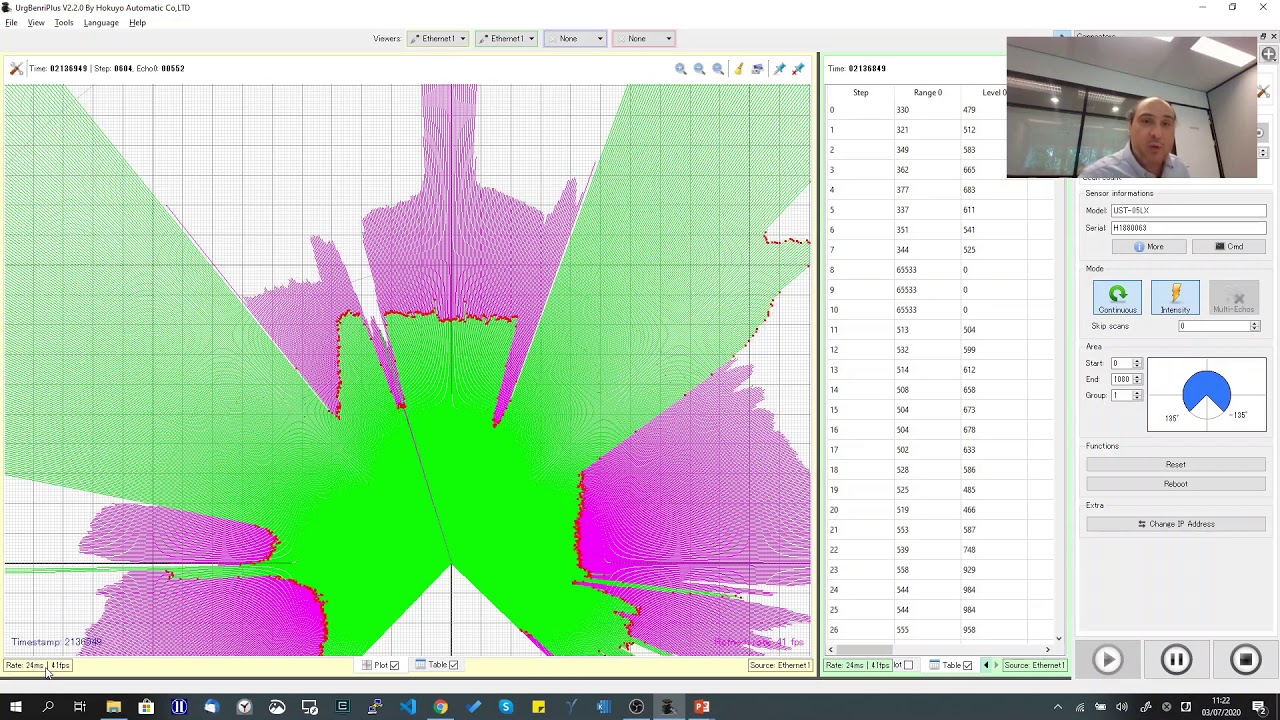Screen dimensions: 1280x720
Task: Toggle Plot checkbox in right viewer footer
Action: tap(908, 665)
